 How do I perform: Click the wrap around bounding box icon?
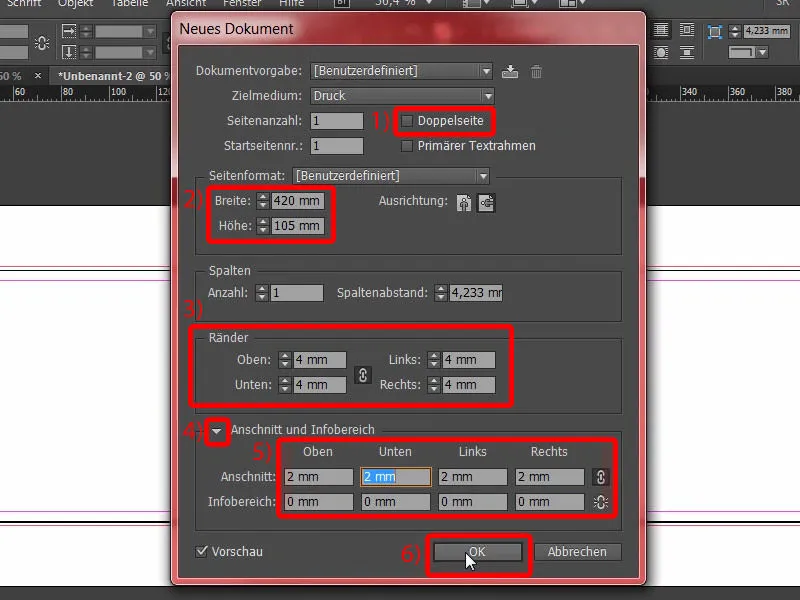click(x=687, y=30)
